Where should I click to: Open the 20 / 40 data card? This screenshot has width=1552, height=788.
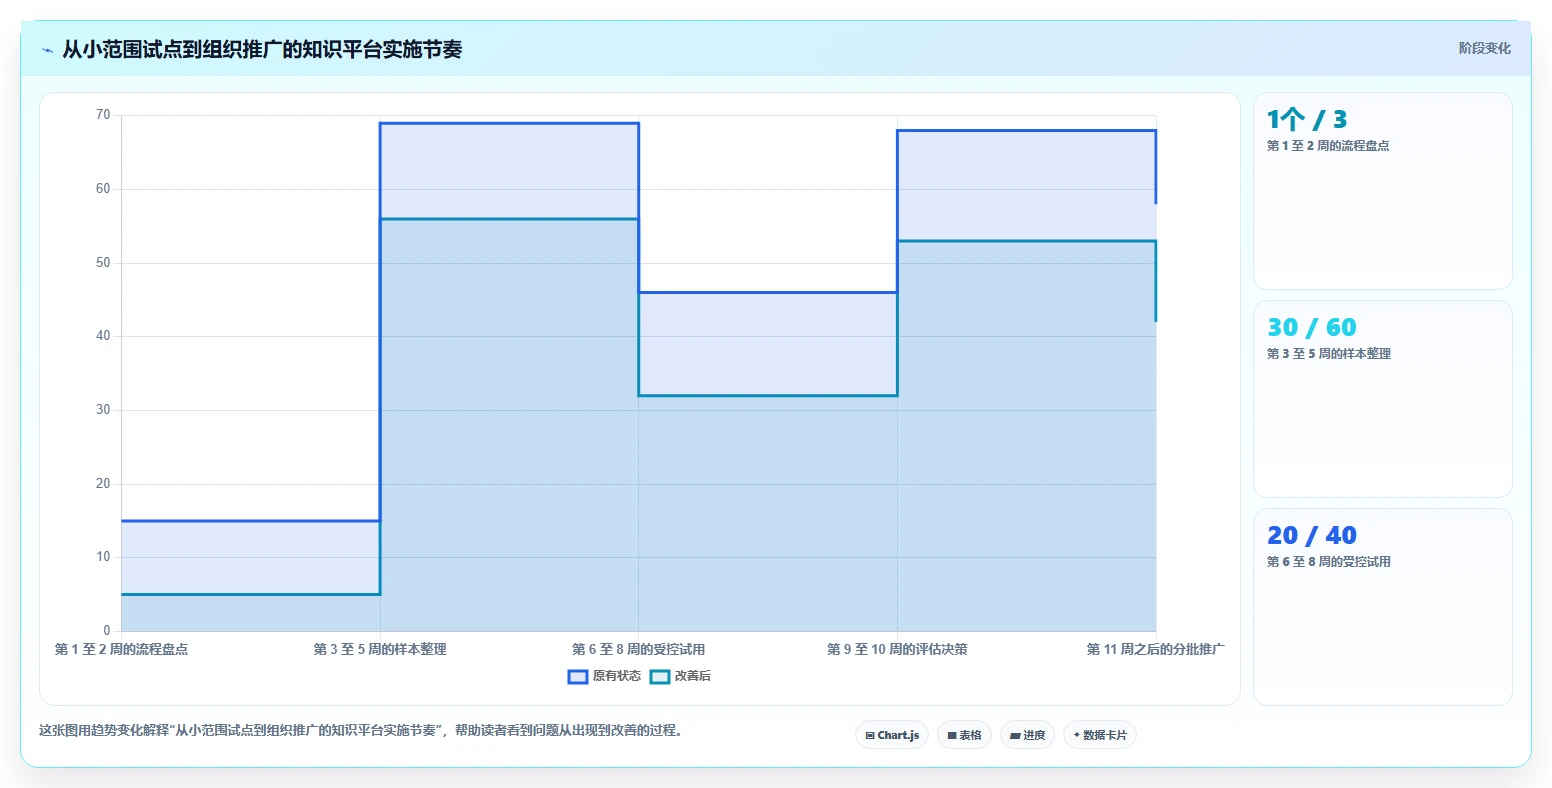1382,607
